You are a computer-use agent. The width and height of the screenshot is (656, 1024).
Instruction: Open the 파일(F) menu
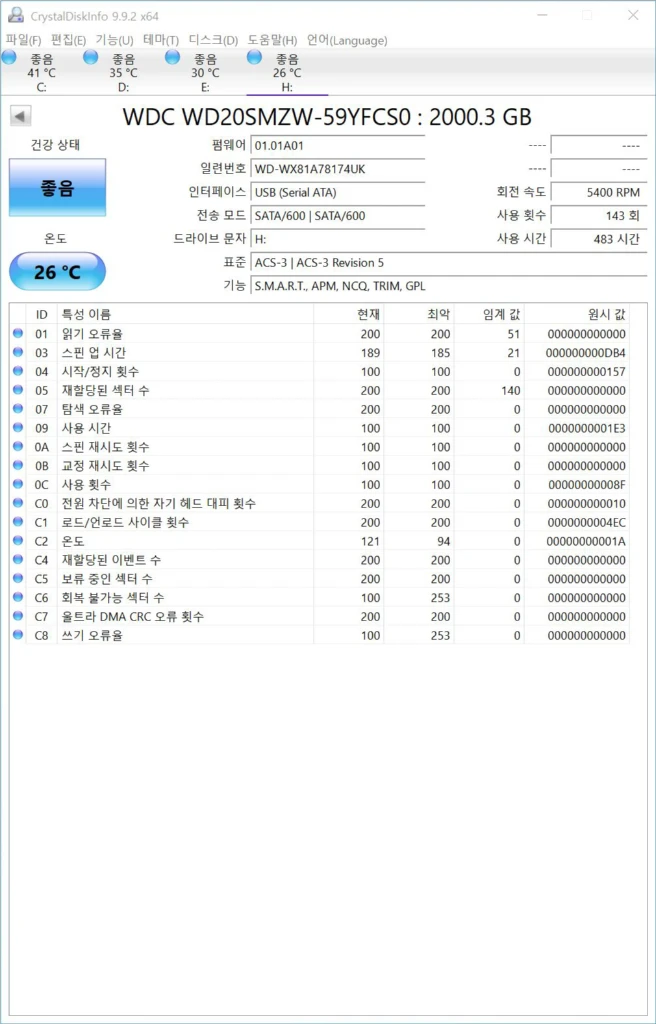coord(24,40)
